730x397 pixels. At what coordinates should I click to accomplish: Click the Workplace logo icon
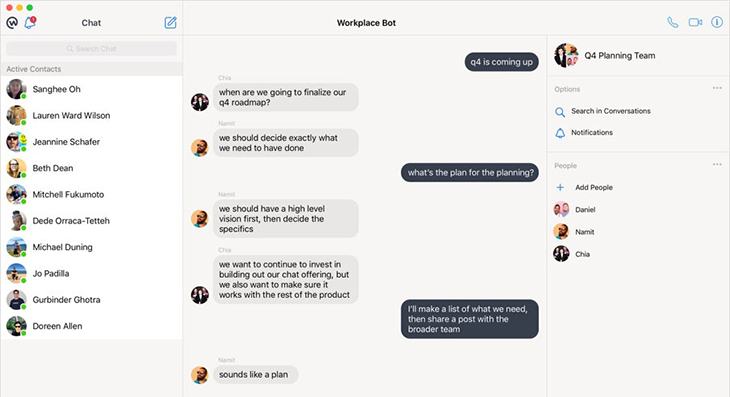tap(12, 22)
